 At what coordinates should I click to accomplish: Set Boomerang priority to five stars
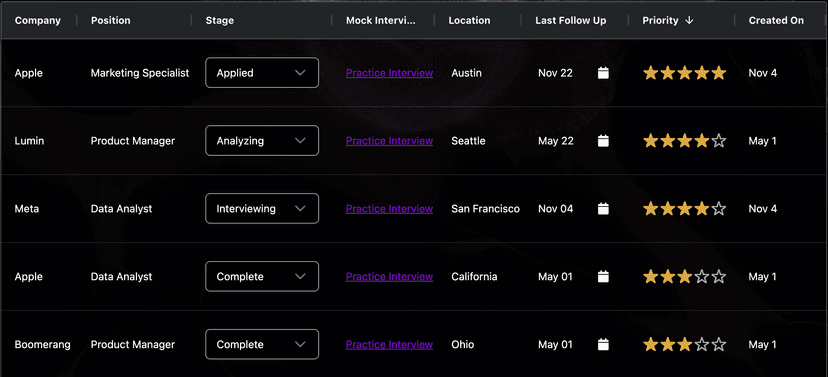pos(719,345)
